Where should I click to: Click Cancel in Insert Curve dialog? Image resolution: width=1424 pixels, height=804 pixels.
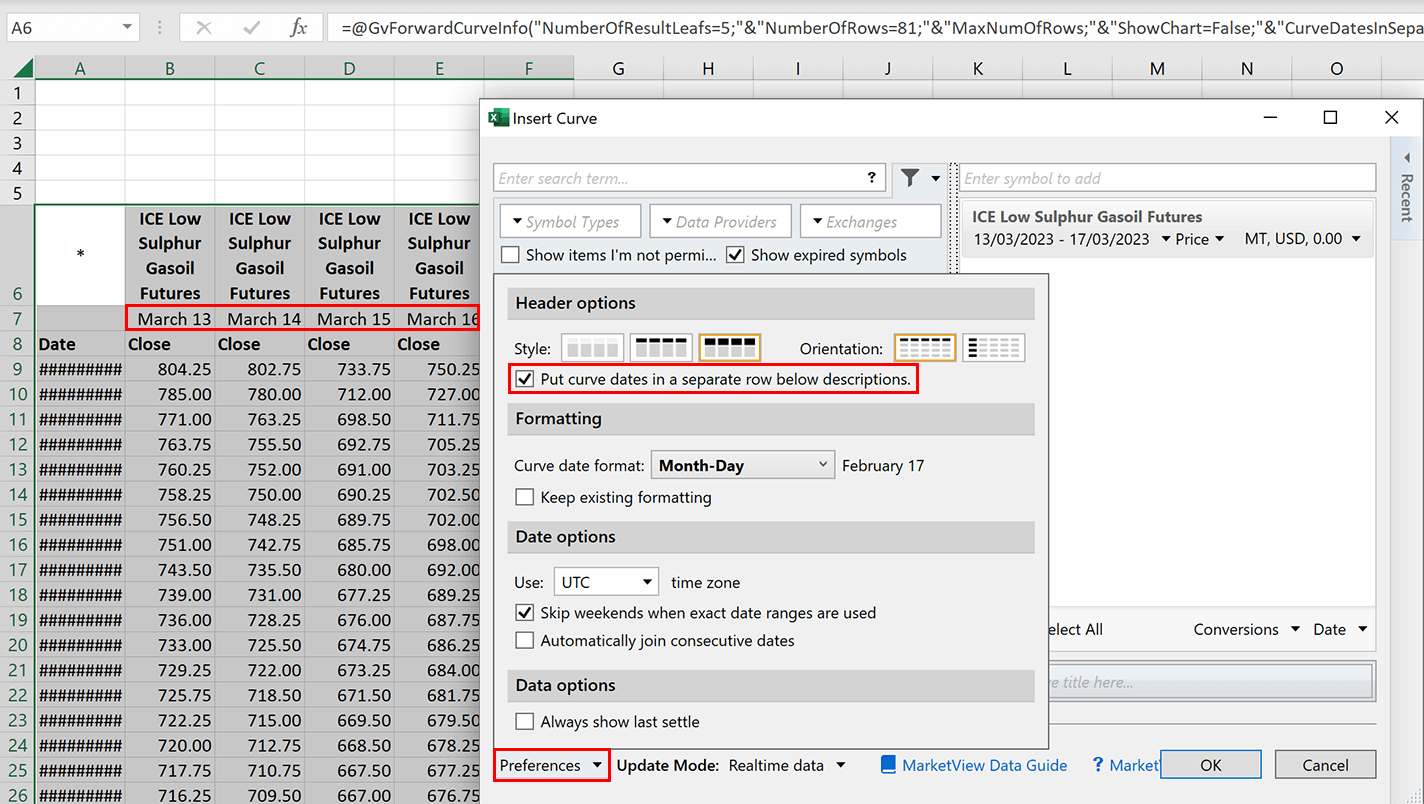1325,765
